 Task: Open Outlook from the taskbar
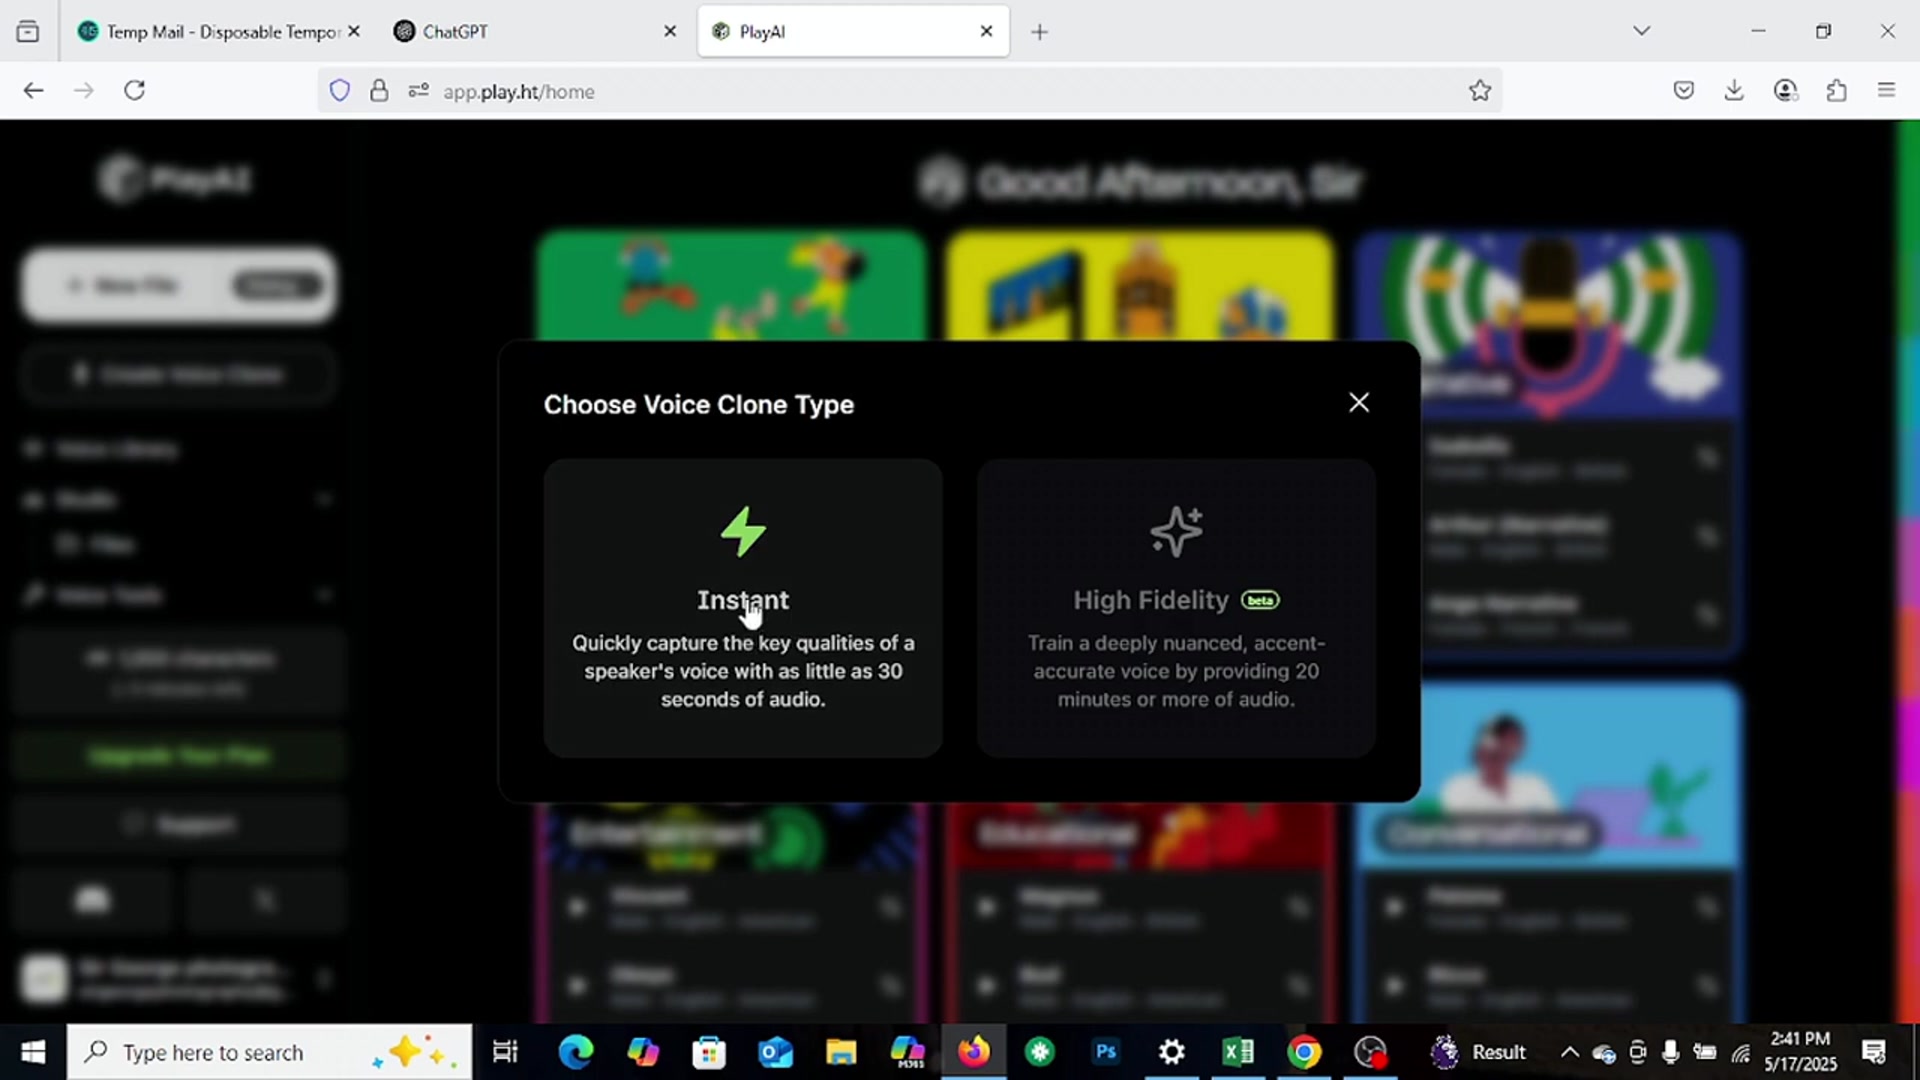775,1052
